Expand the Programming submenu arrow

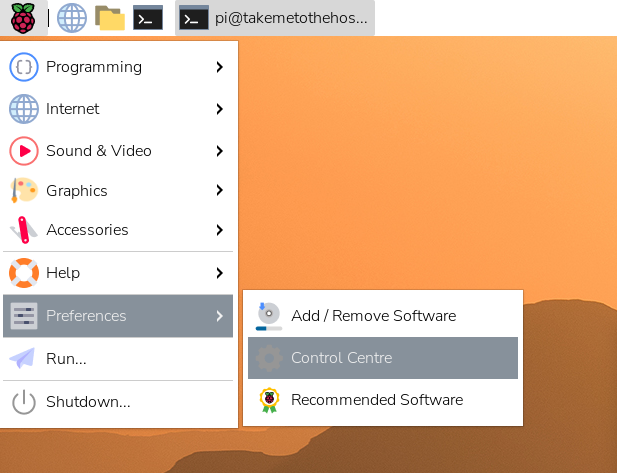pos(220,67)
